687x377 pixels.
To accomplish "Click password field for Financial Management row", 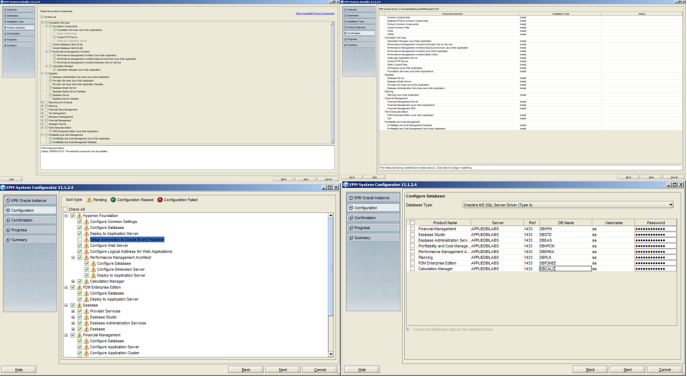I will [655, 229].
